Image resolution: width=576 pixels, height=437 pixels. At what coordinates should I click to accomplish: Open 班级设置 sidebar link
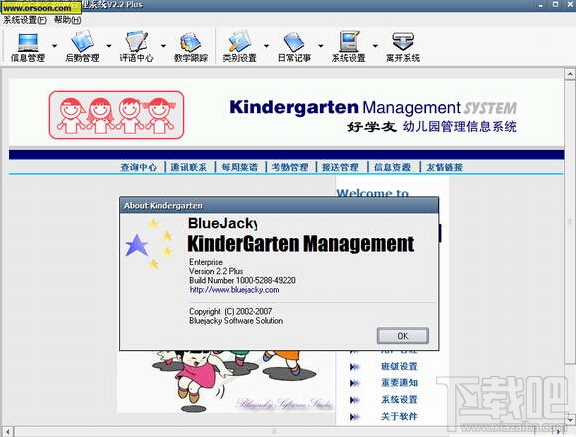pyautogui.click(x=399, y=366)
